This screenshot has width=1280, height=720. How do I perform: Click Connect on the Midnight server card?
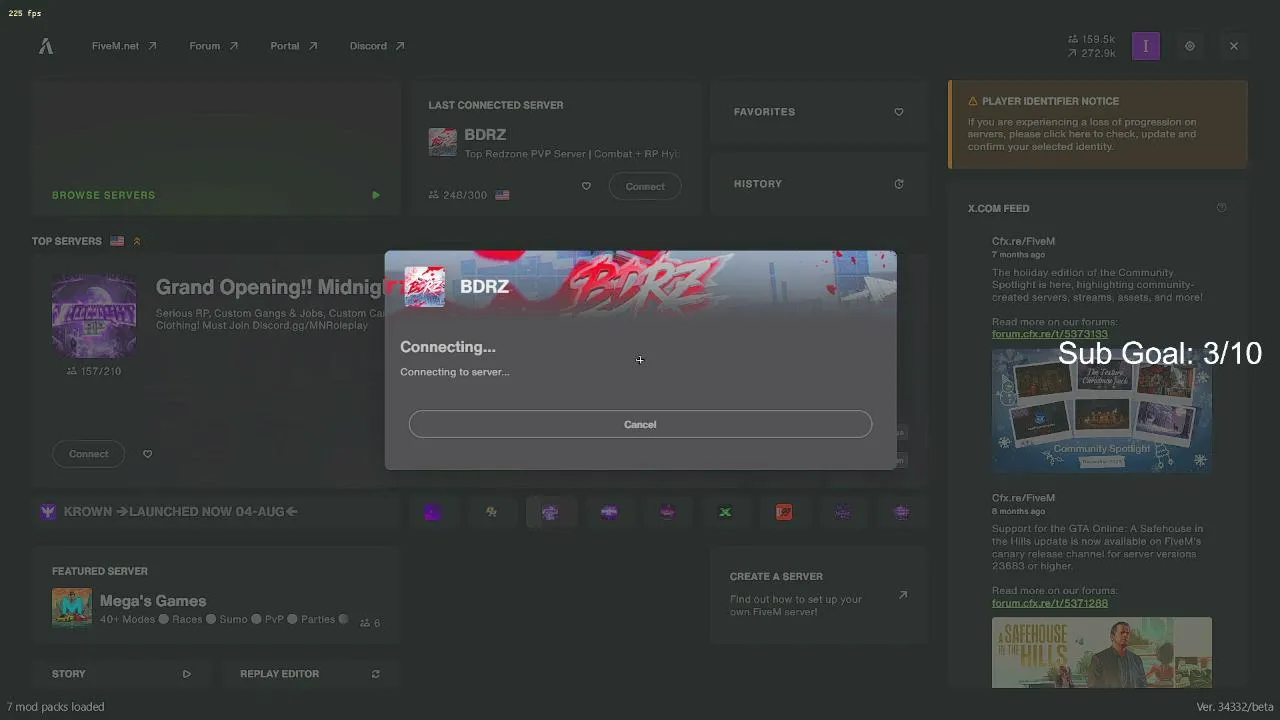tap(89, 454)
